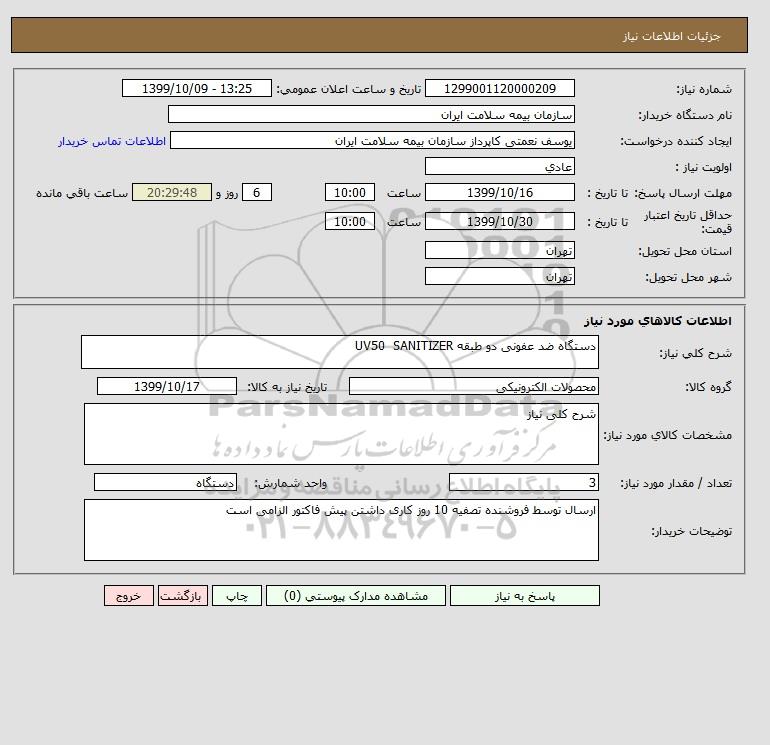
Task: Click the goods specifications text area
Action: [341, 434]
